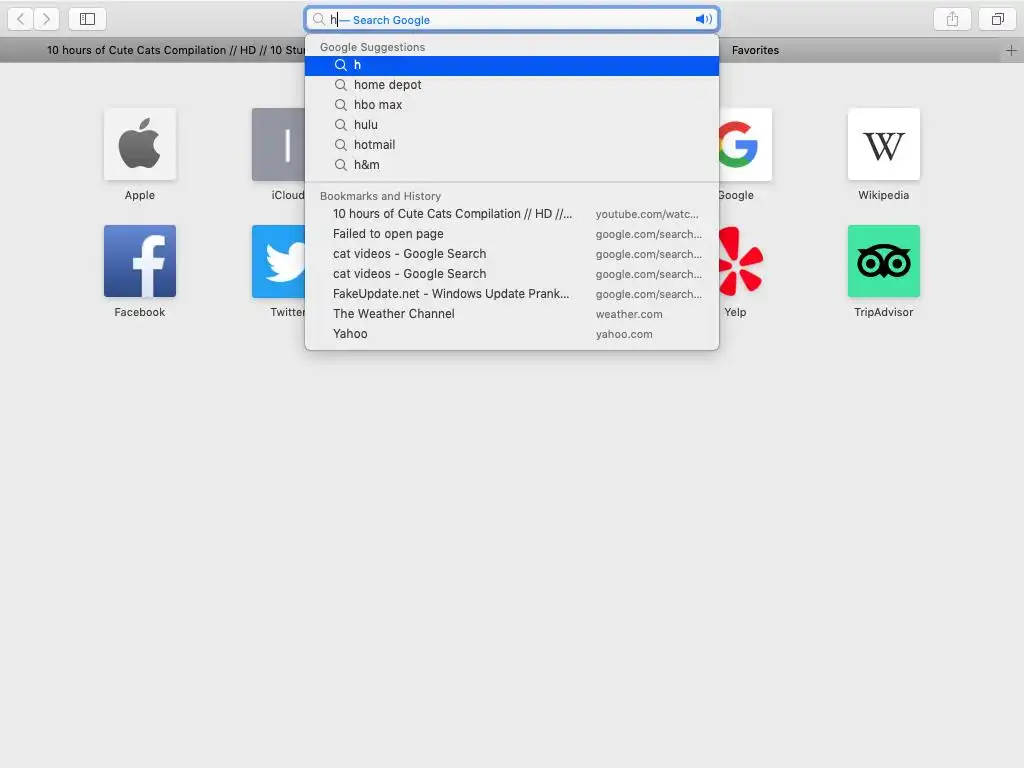
Task: Click the 'Yelp' label under favorites
Action: point(735,312)
